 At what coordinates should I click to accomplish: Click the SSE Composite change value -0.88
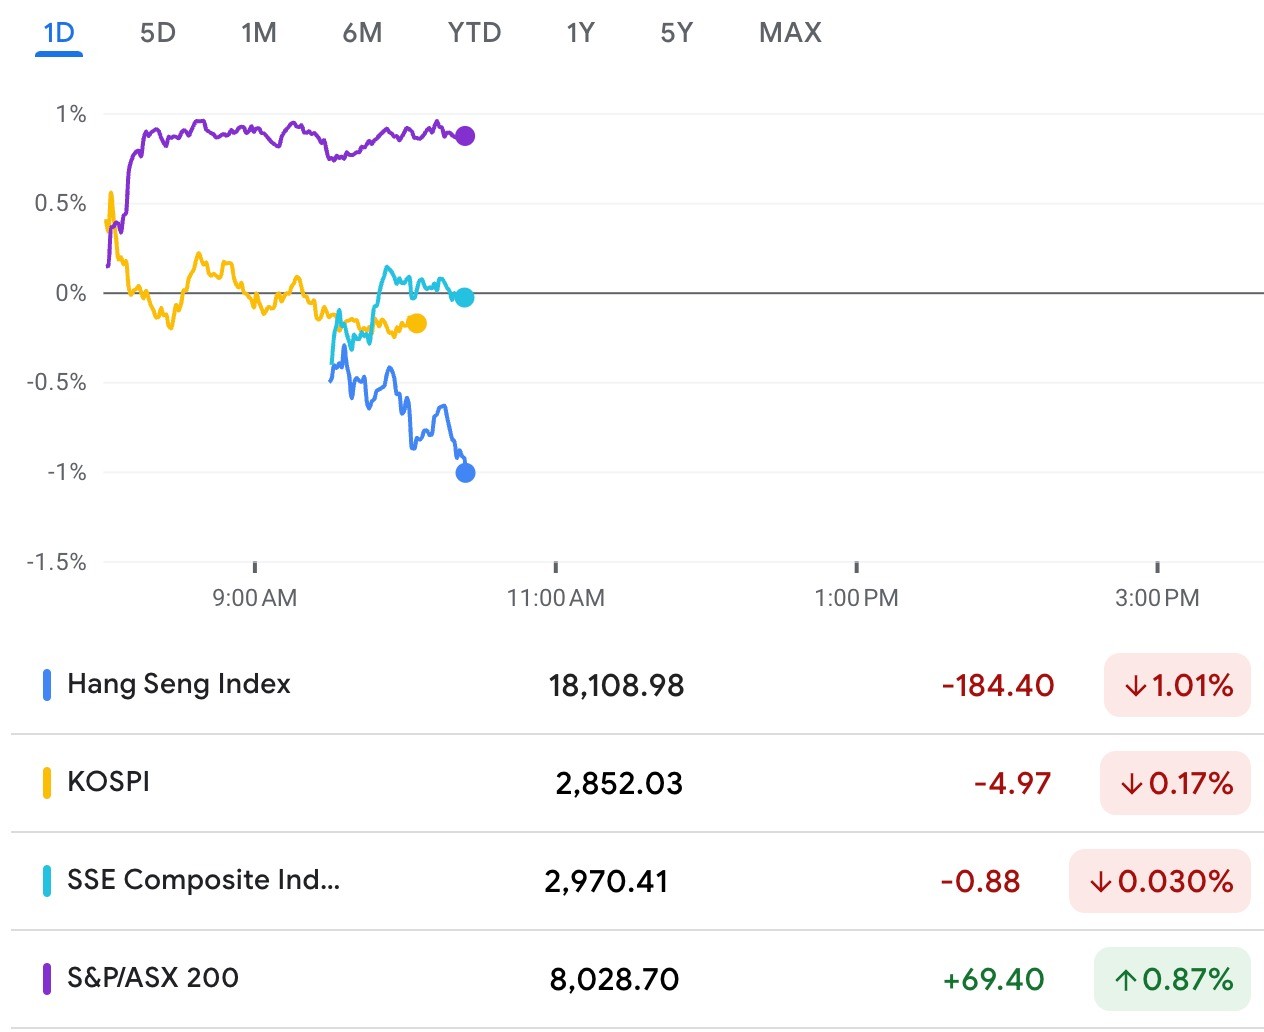coord(980,881)
